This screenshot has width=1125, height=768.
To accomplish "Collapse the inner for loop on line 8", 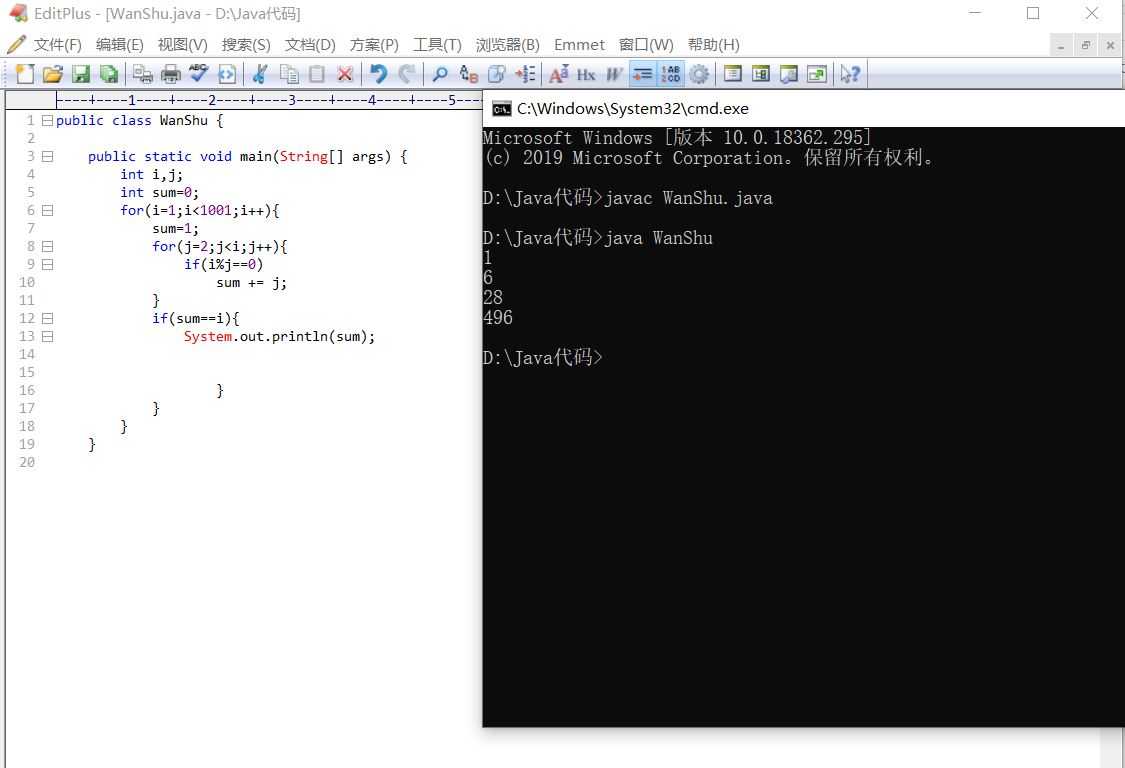I will pos(47,246).
